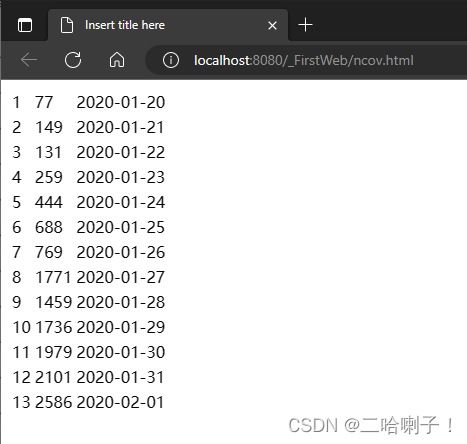
Task: Select the date 2020-01-24
Action: click(121, 202)
